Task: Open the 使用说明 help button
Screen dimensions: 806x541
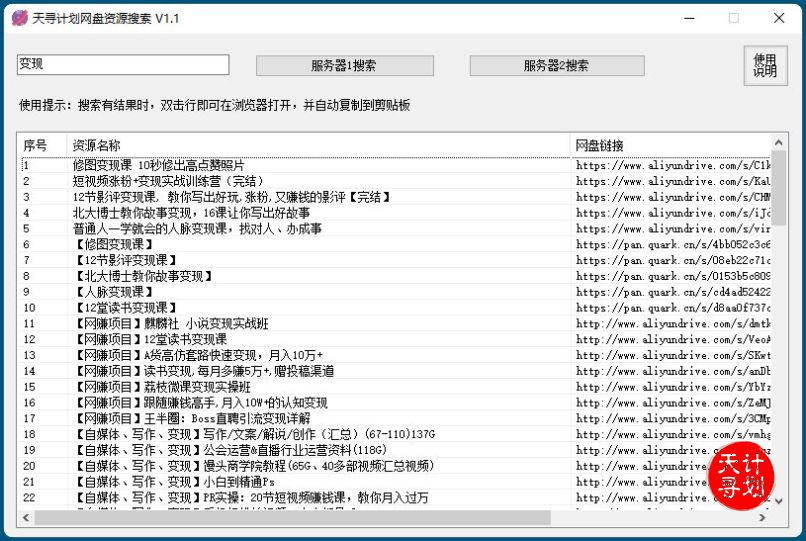Action: (x=765, y=65)
